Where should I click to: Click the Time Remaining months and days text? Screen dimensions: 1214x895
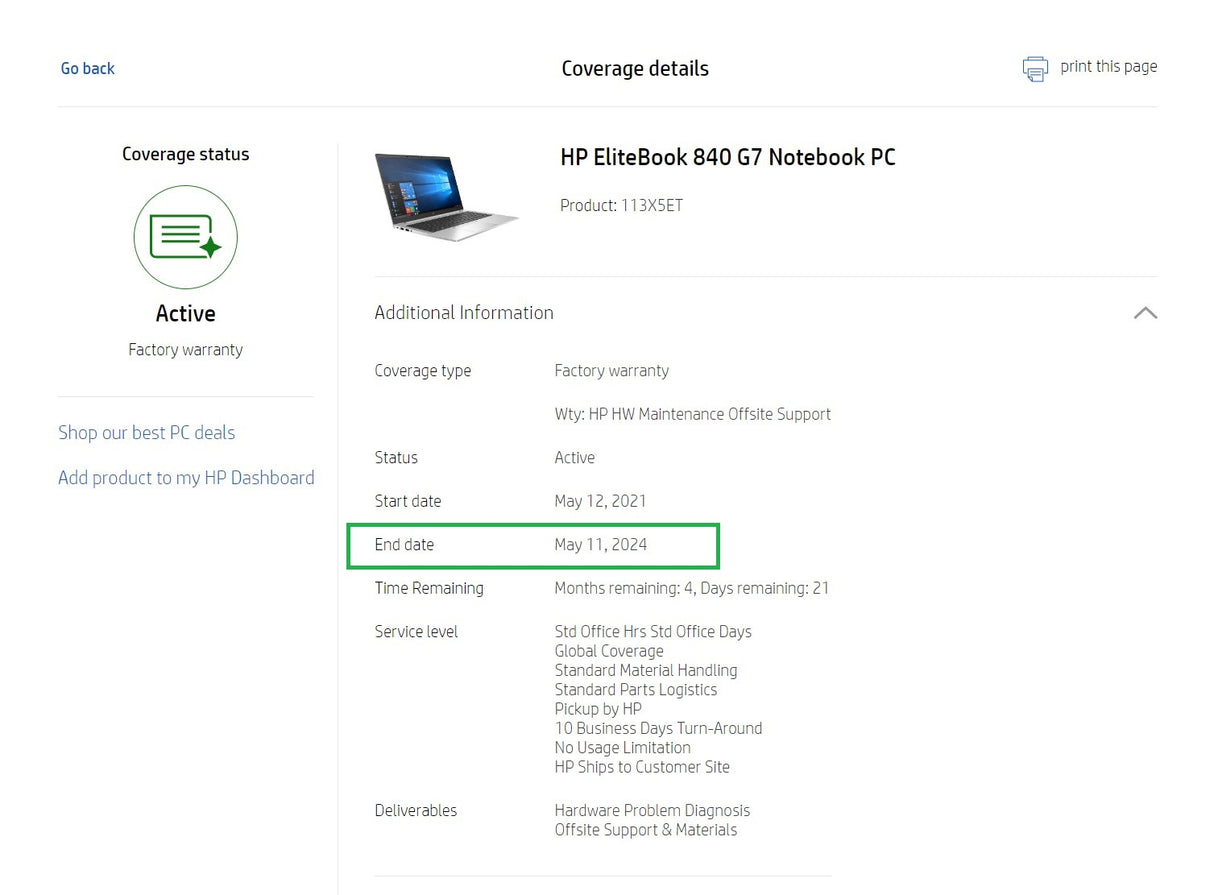point(691,589)
